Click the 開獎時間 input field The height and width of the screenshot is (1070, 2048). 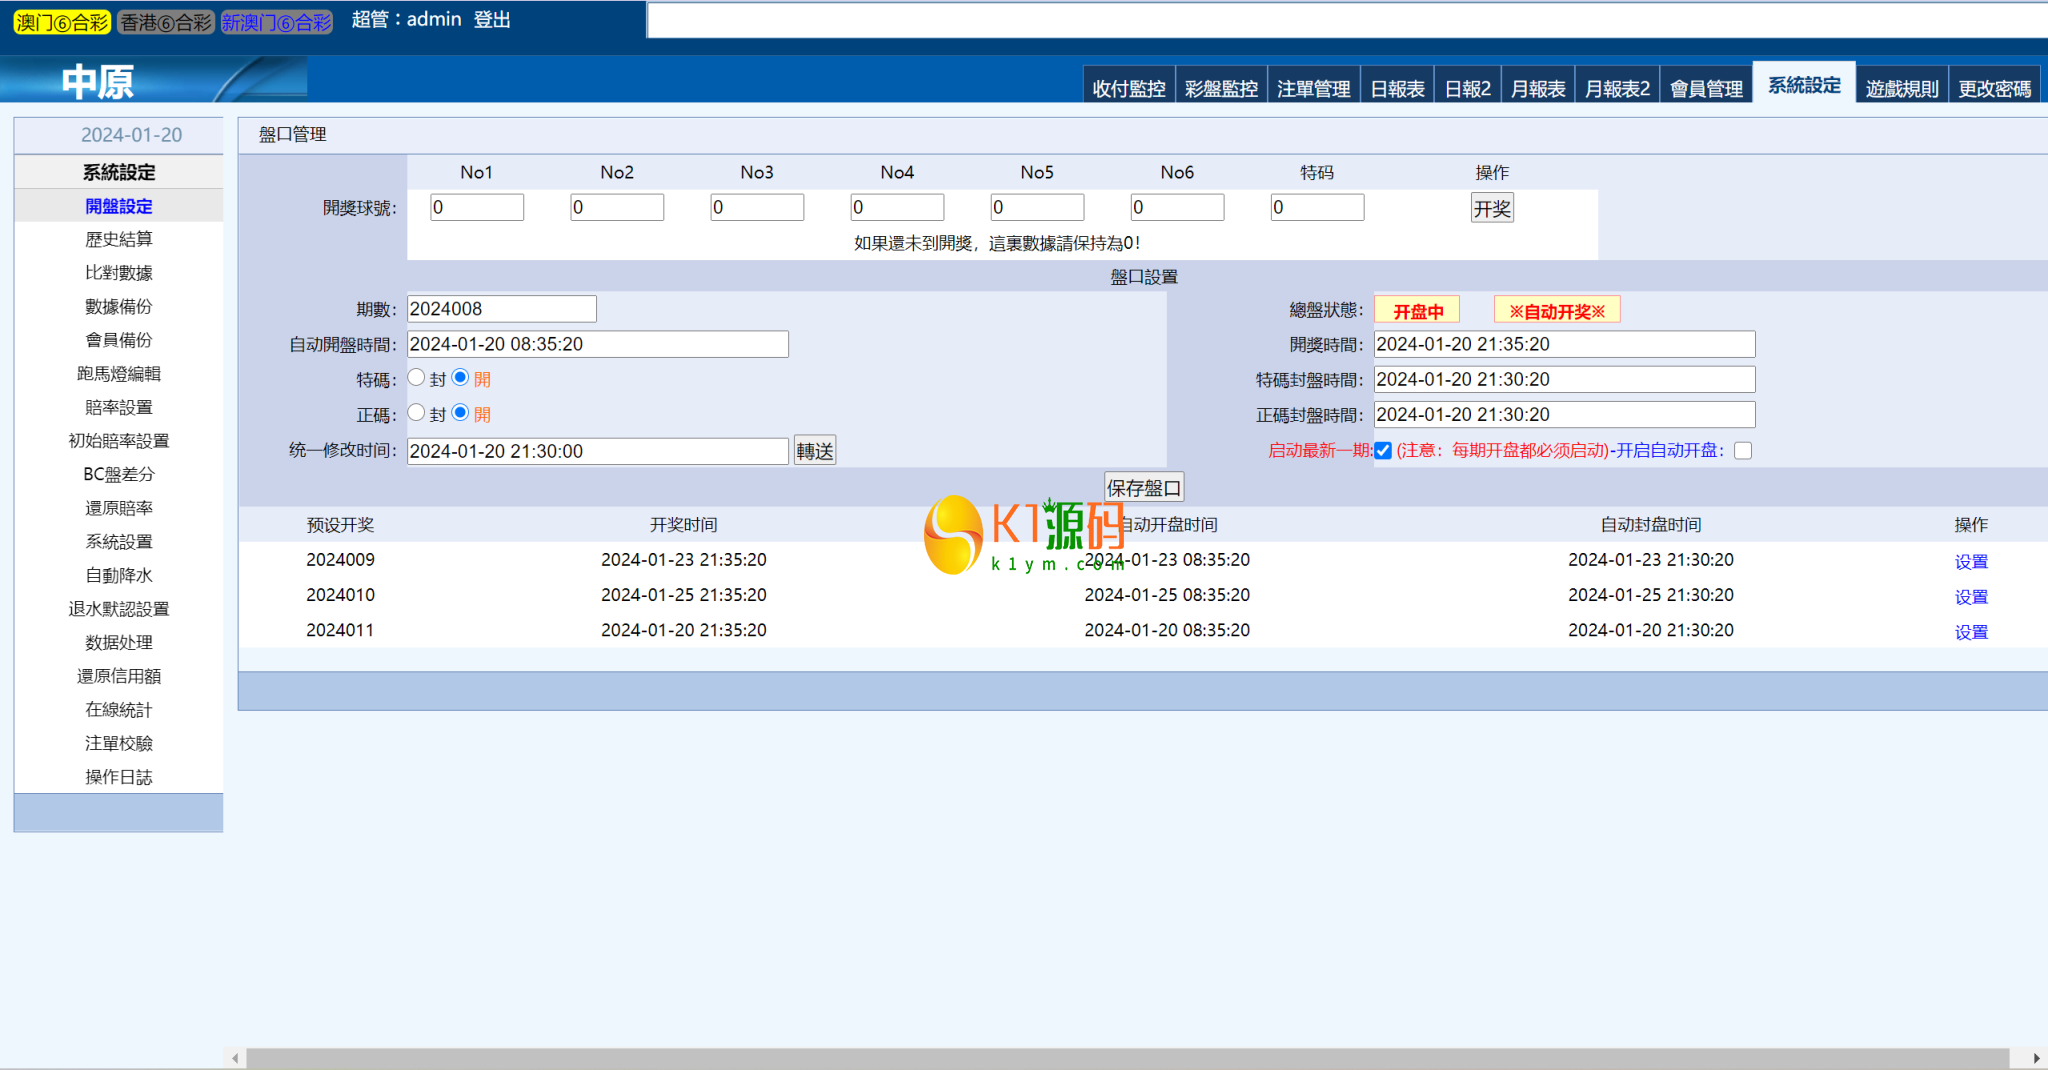pos(1564,344)
